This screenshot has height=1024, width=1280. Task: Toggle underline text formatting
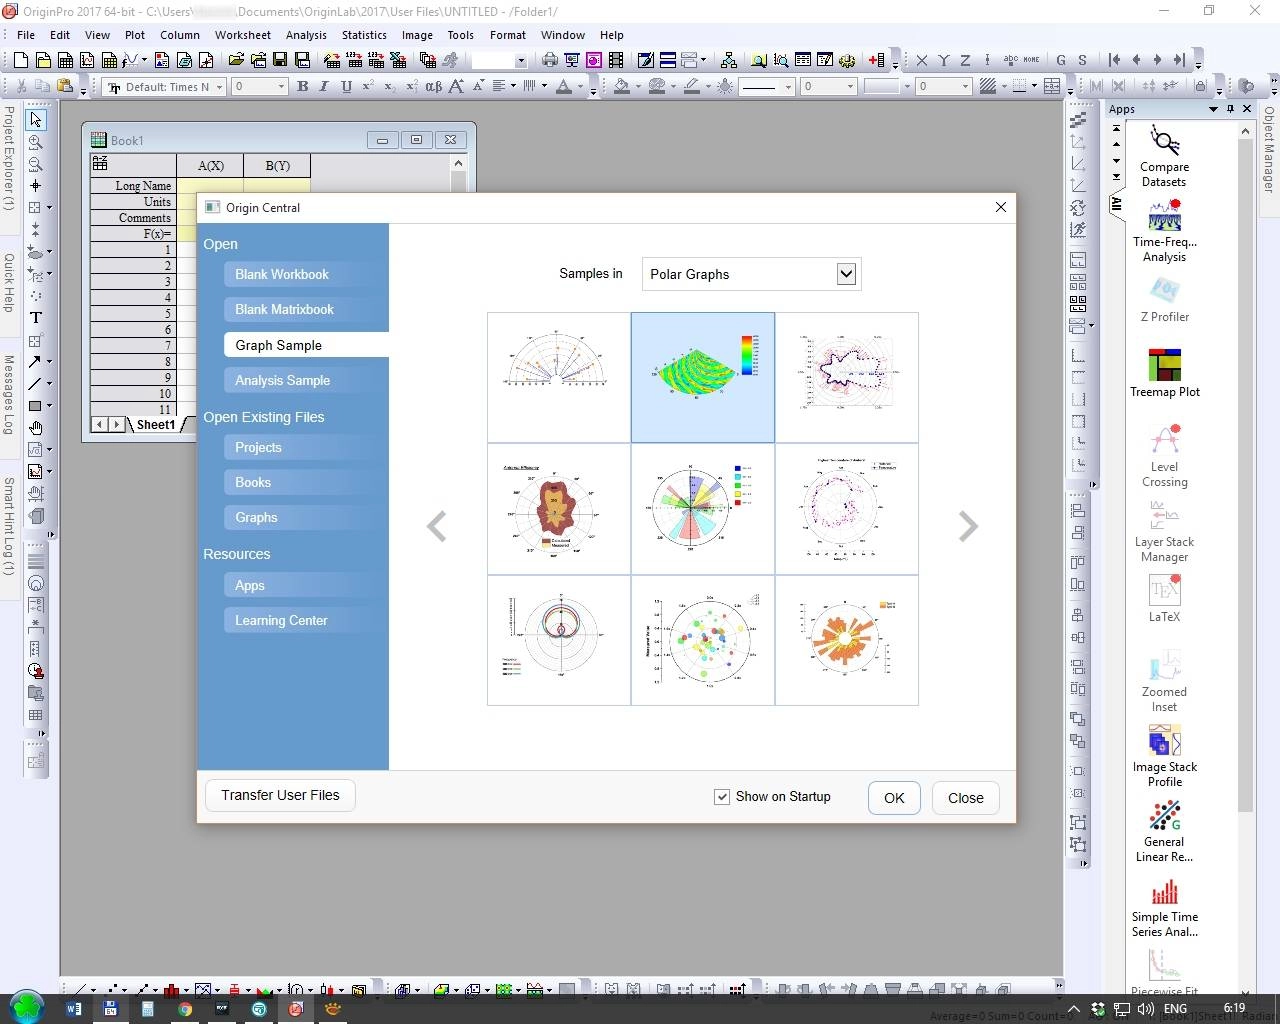pos(346,87)
